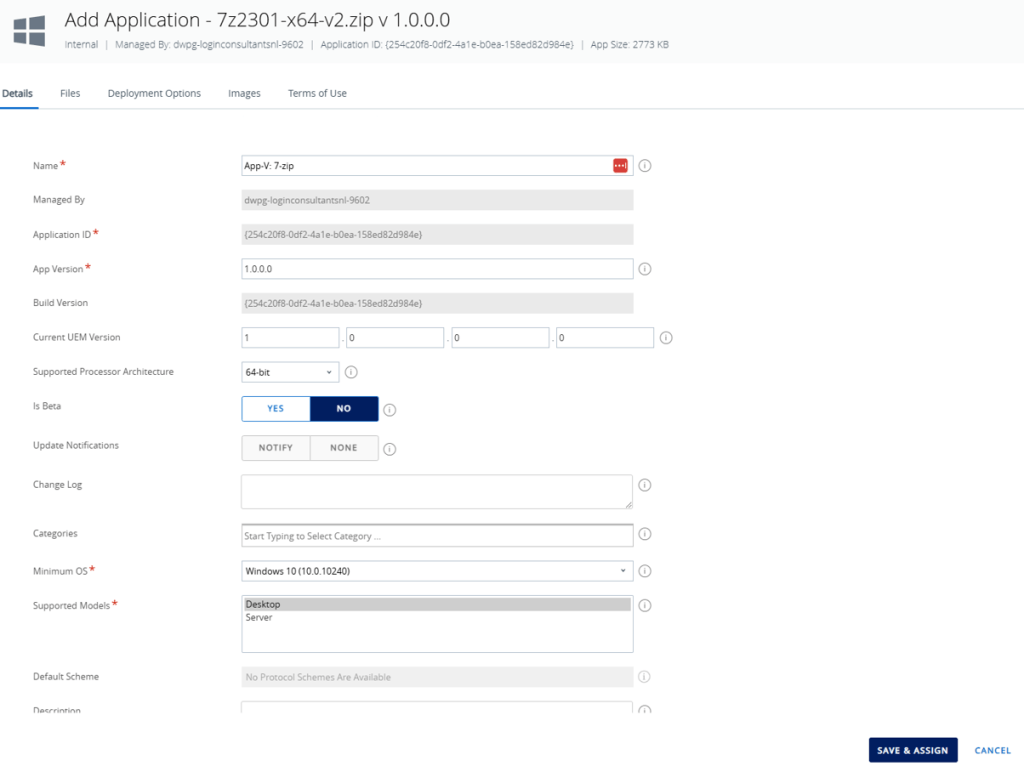Set Is Beta to Yes
This screenshot has height=766, width=1024.
click(276, 409)
